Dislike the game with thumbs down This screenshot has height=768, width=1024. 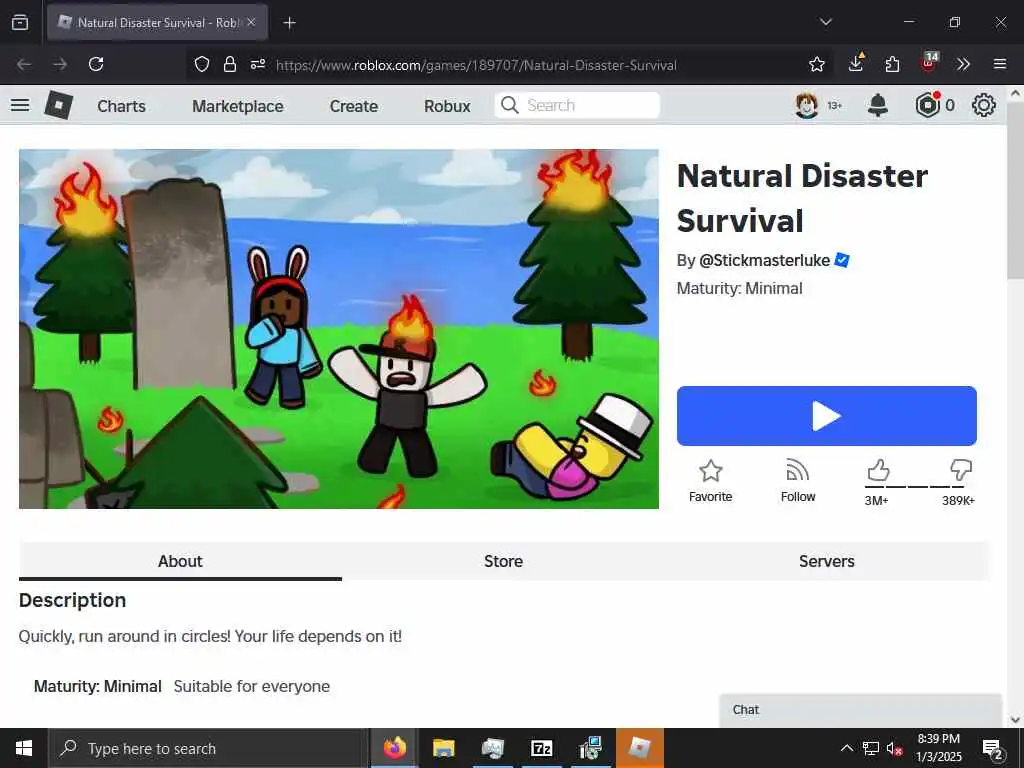(961, 470)
